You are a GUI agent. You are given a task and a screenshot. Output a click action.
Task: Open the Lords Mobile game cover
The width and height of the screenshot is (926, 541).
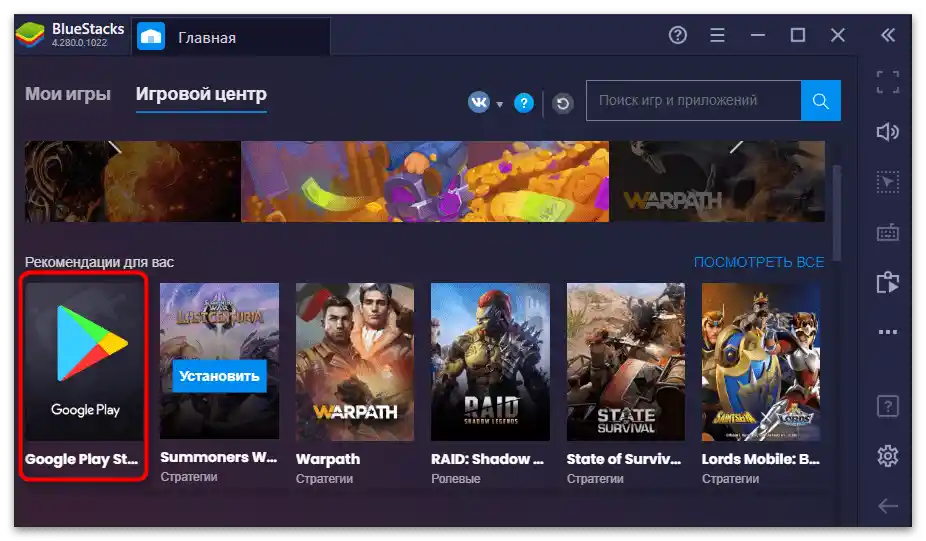tap(761, 361)
